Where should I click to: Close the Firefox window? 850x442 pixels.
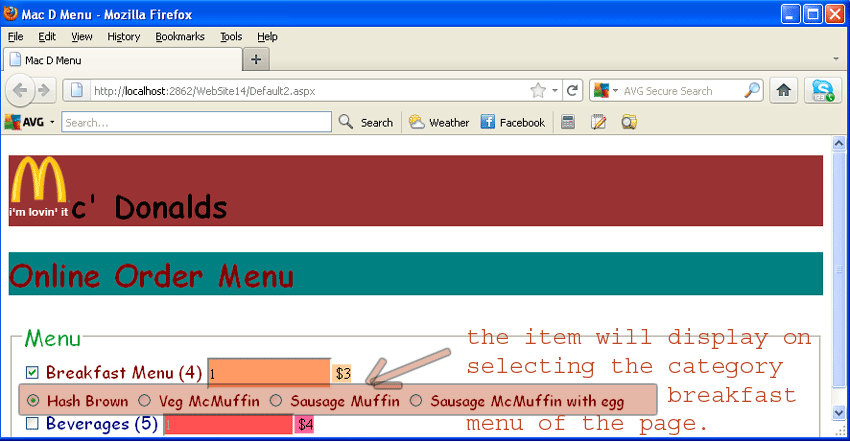pos(835,14)
